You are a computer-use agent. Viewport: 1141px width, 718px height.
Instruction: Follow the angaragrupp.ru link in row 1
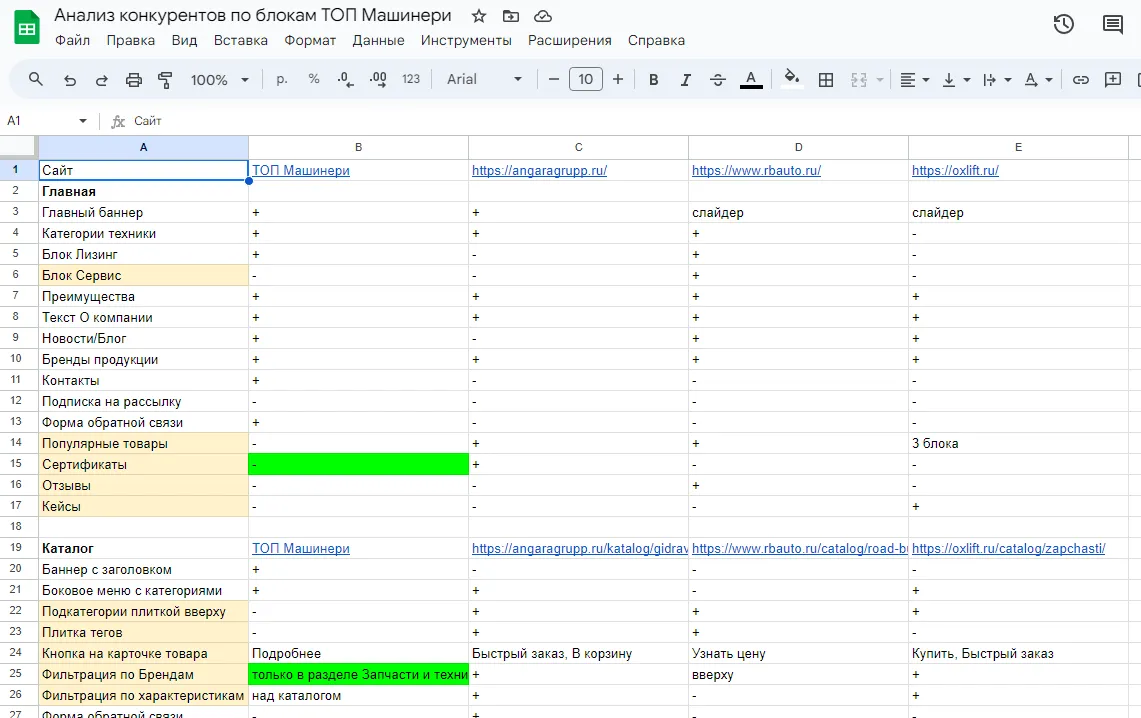point(539,170)
